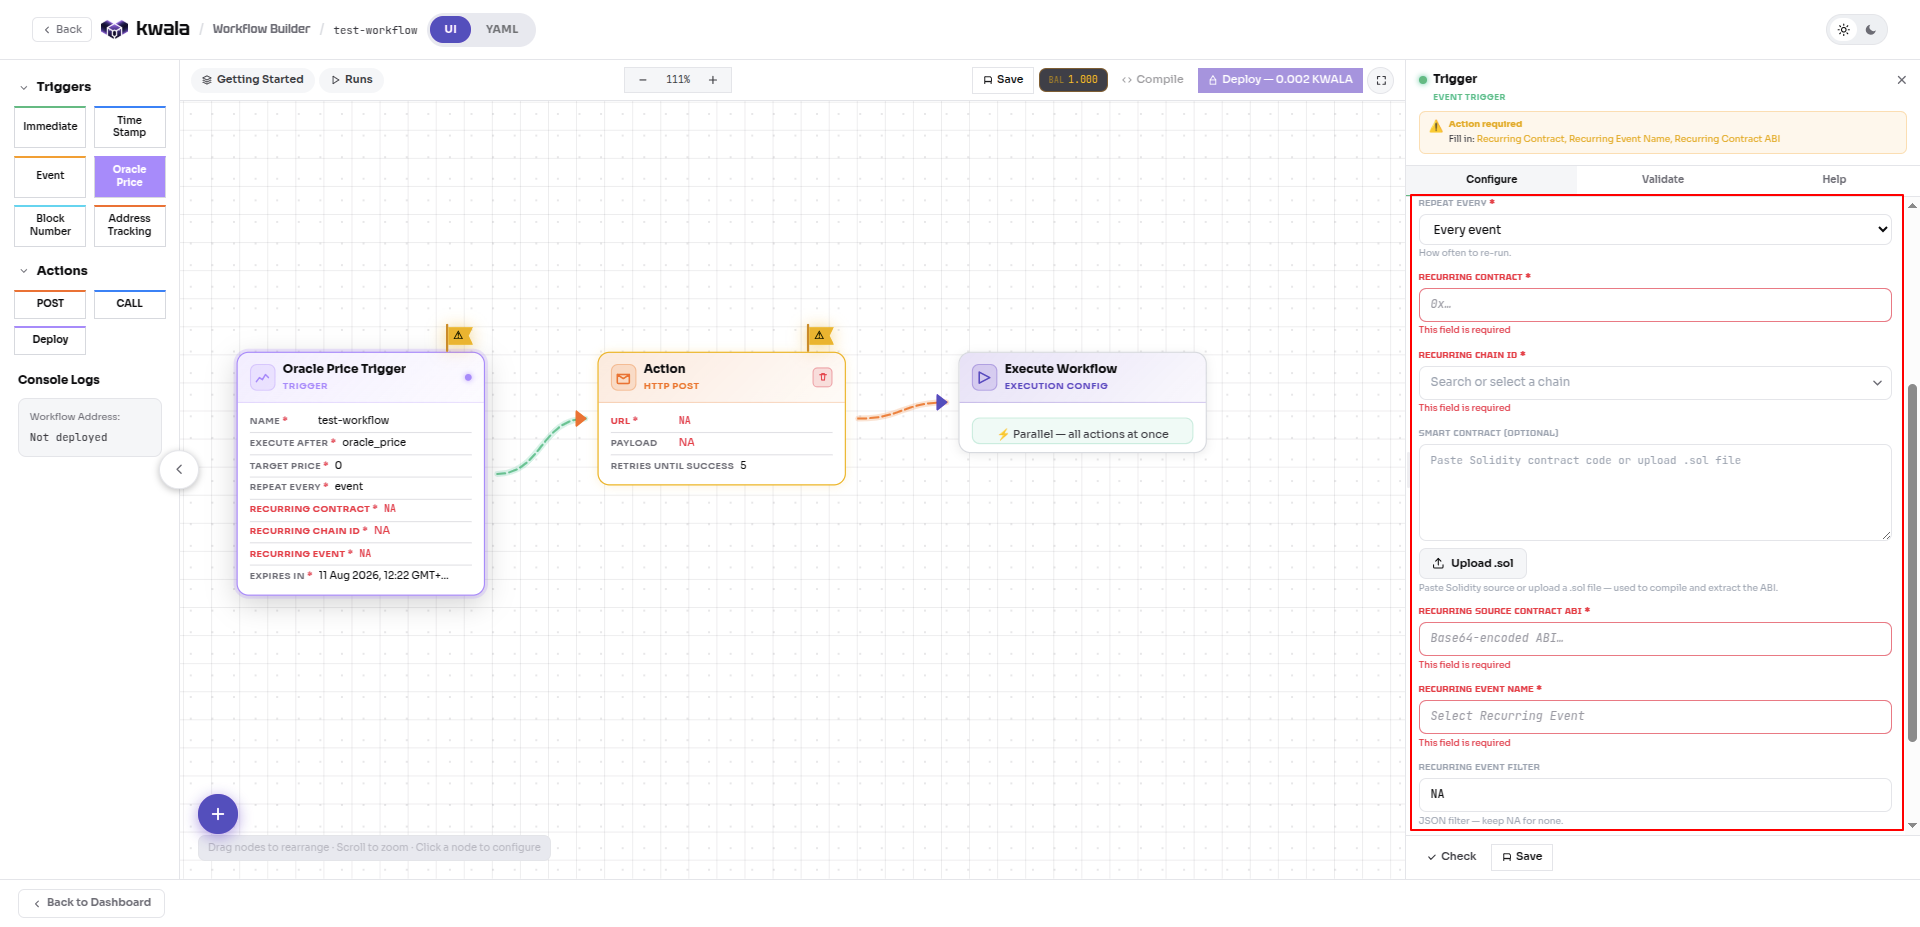Viewport: 1920px width, 927px height.
Task: Switch to dark theme moon icon
Action: [x=1871, y=30]
